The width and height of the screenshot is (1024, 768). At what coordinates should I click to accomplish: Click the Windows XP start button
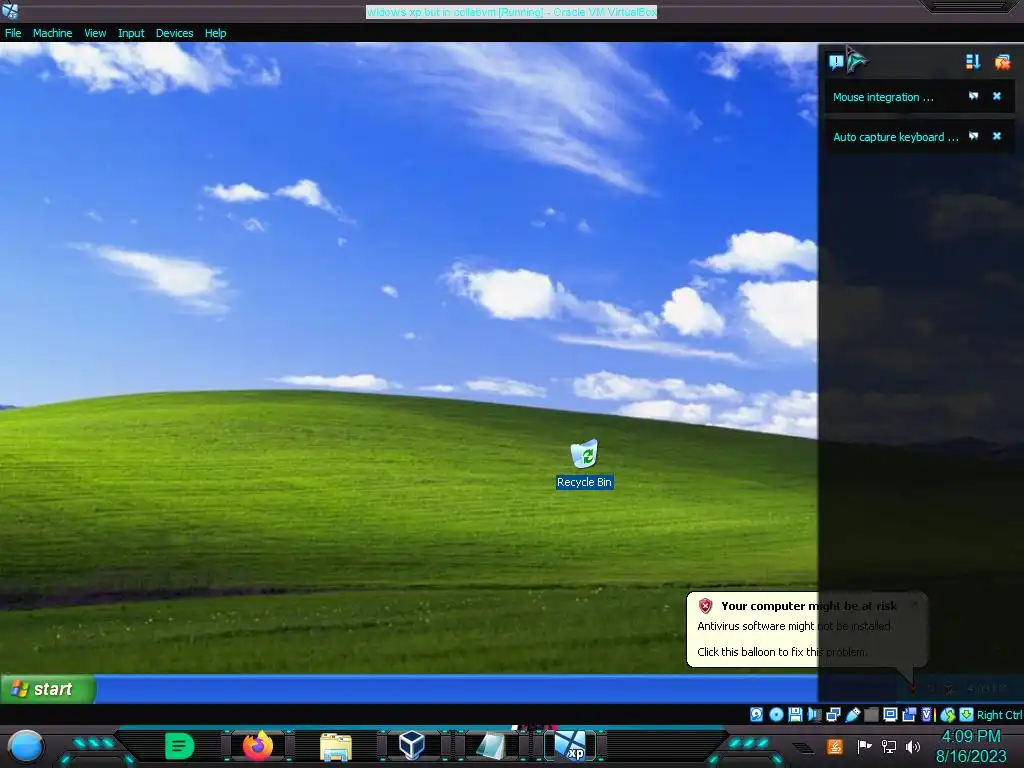tap(48, 689)
